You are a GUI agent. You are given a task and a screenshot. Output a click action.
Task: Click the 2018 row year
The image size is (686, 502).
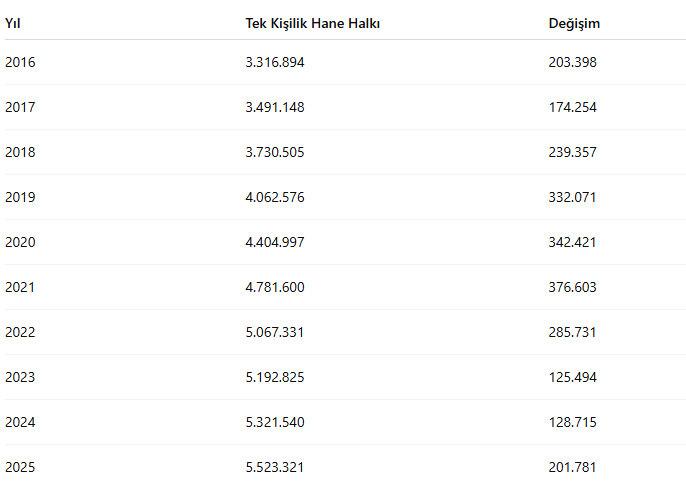click(x=20, y=152)
